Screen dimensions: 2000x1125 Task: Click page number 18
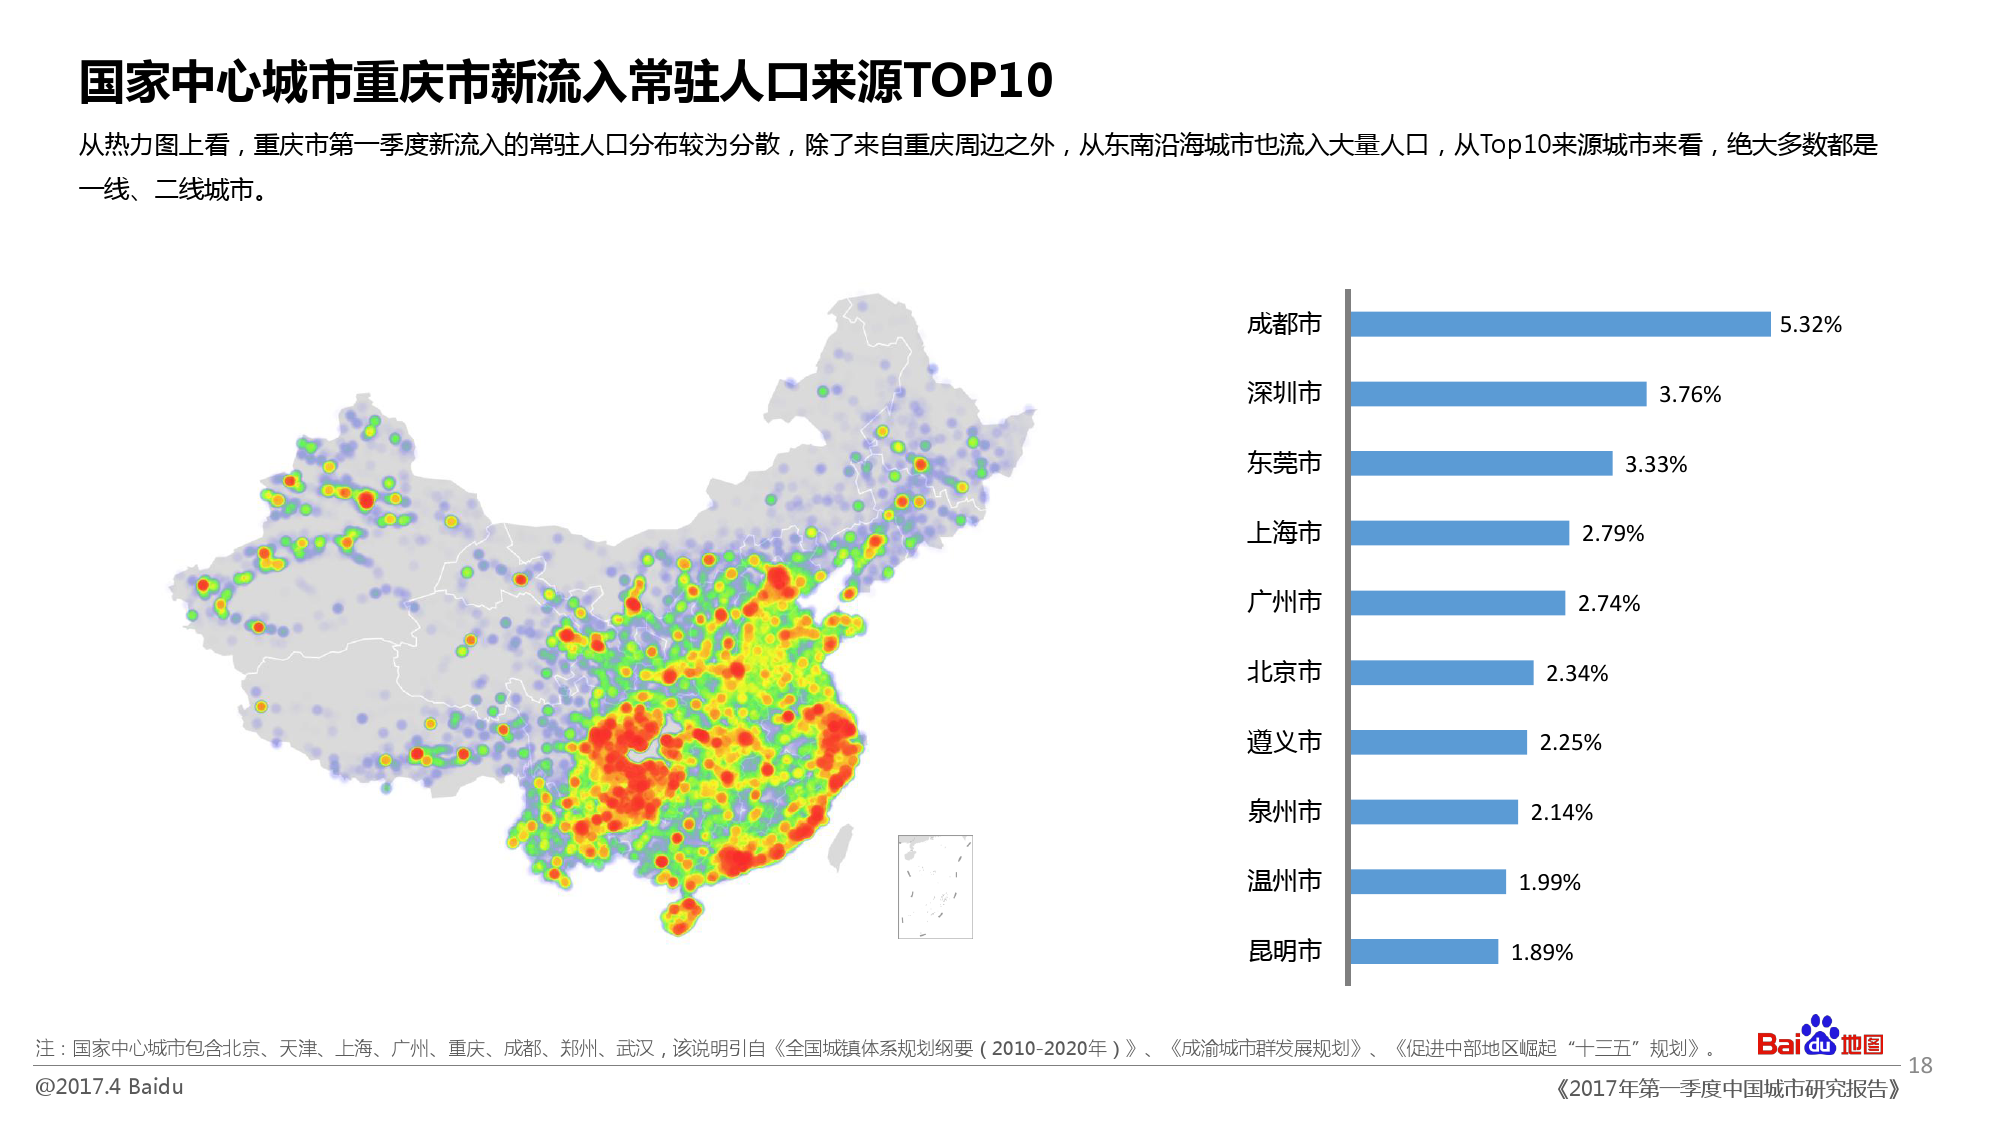[x=1920, y=1066]
